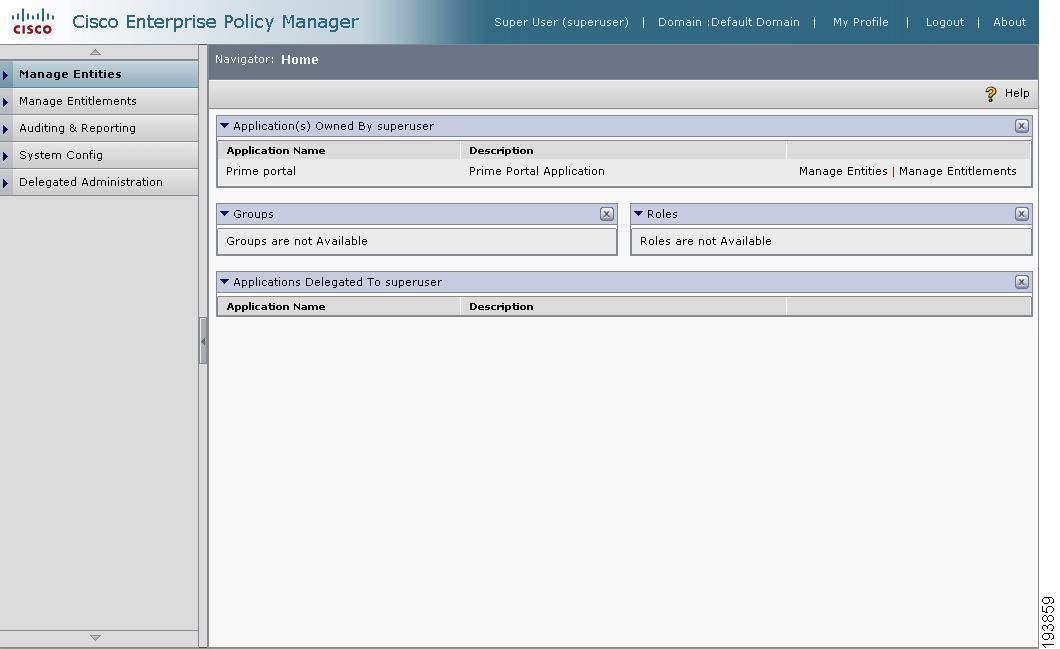Close the Application(s) Owned By superuser panel

[1021, 126]
